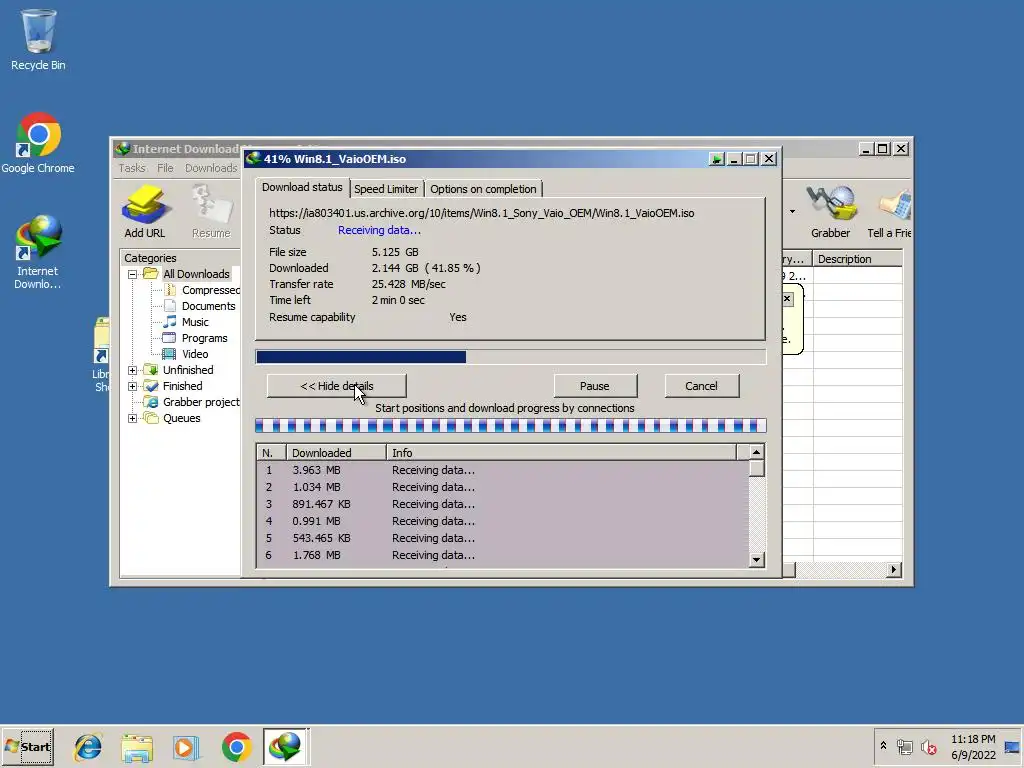The image size is (1024, 768).
Task: Select connection row 6 with 1.768 MB
Action: (502, 555)
